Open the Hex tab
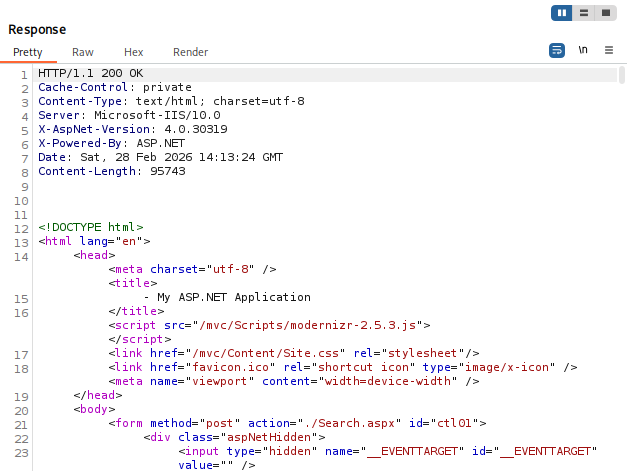The image size is (627, 471). (134, 52)
